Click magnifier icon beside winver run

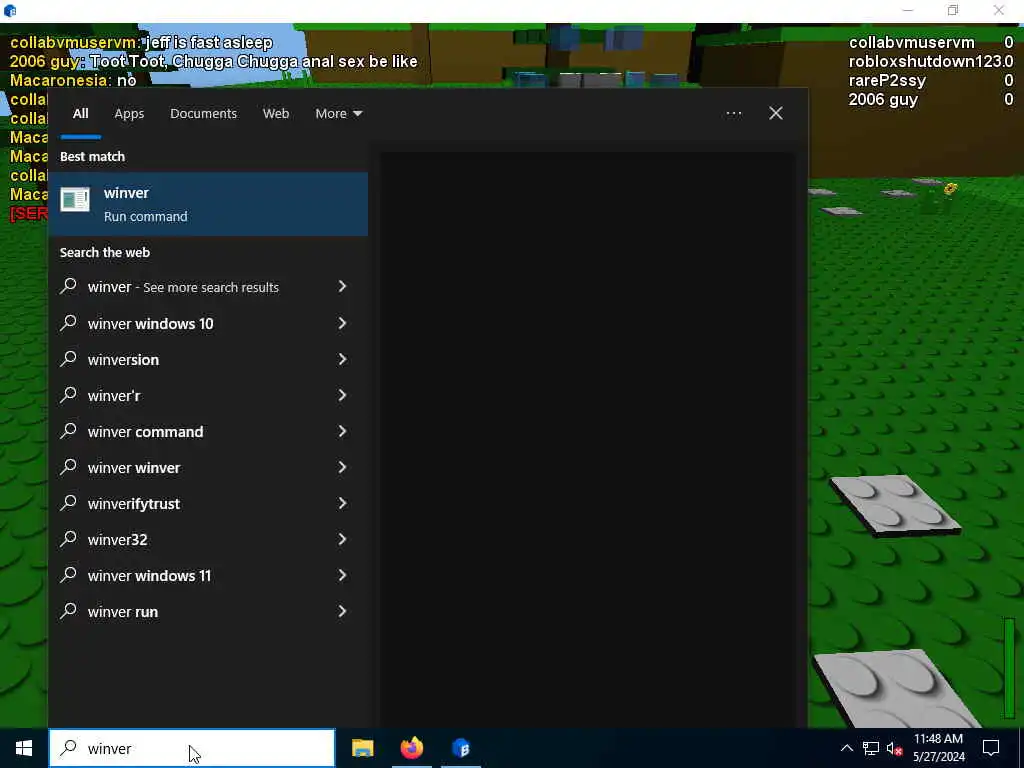69,611
